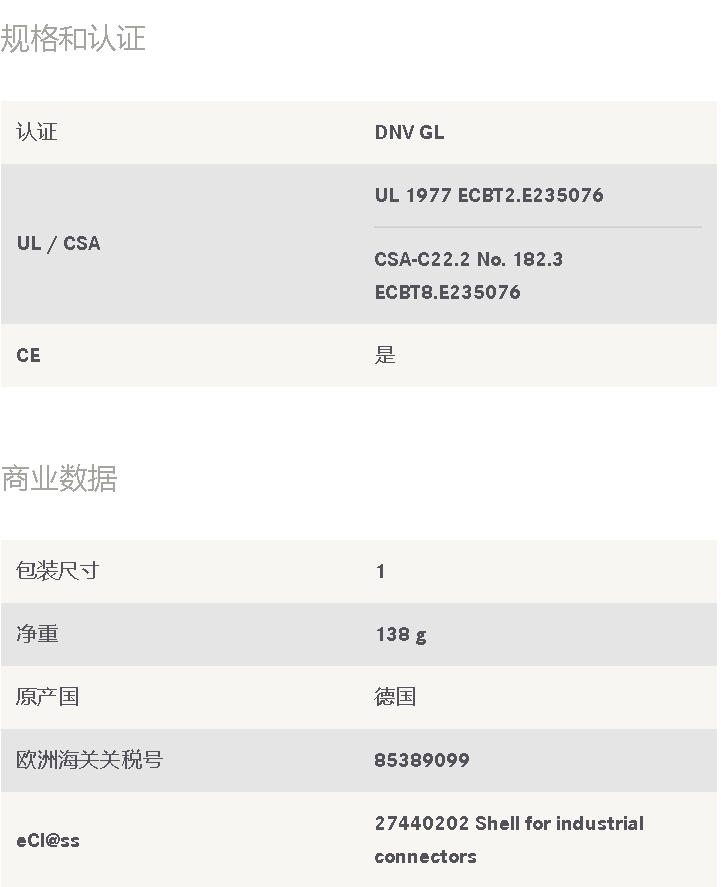
Task: Click the 认证 row label
Action: pos(37,132)
